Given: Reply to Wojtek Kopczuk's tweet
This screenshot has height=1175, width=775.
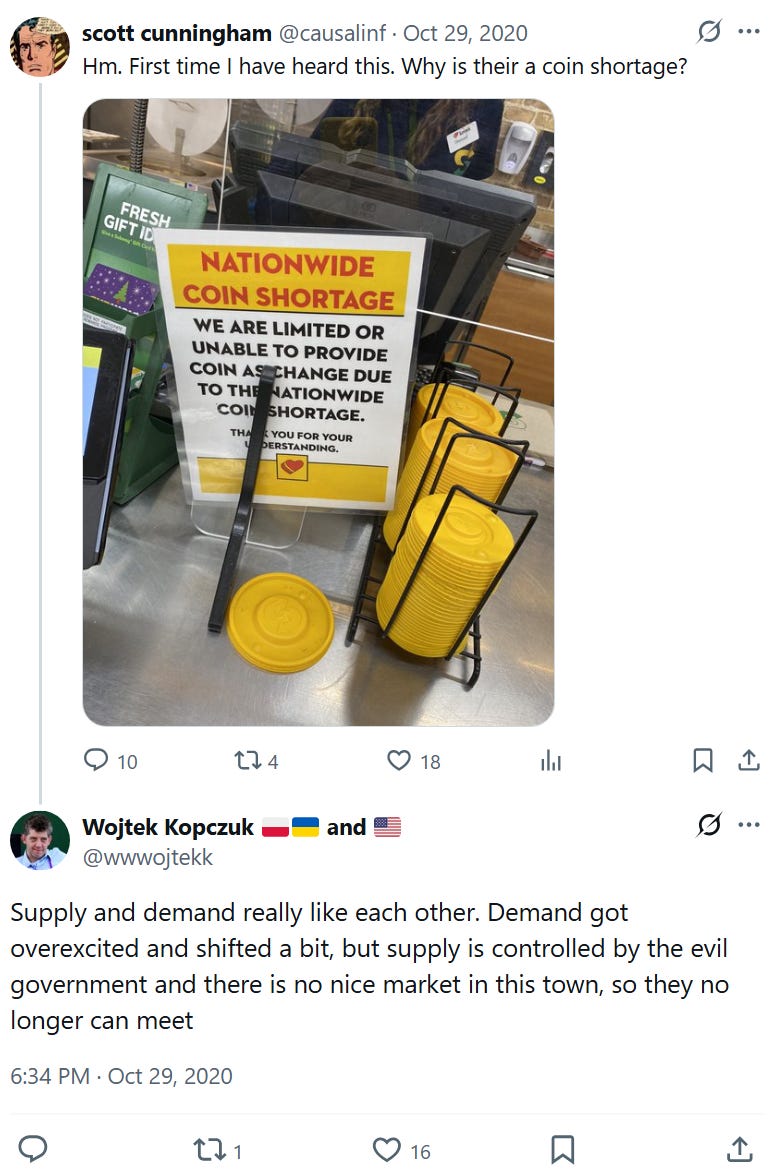Looking at the screenshot, I should tap(32, 1149).
